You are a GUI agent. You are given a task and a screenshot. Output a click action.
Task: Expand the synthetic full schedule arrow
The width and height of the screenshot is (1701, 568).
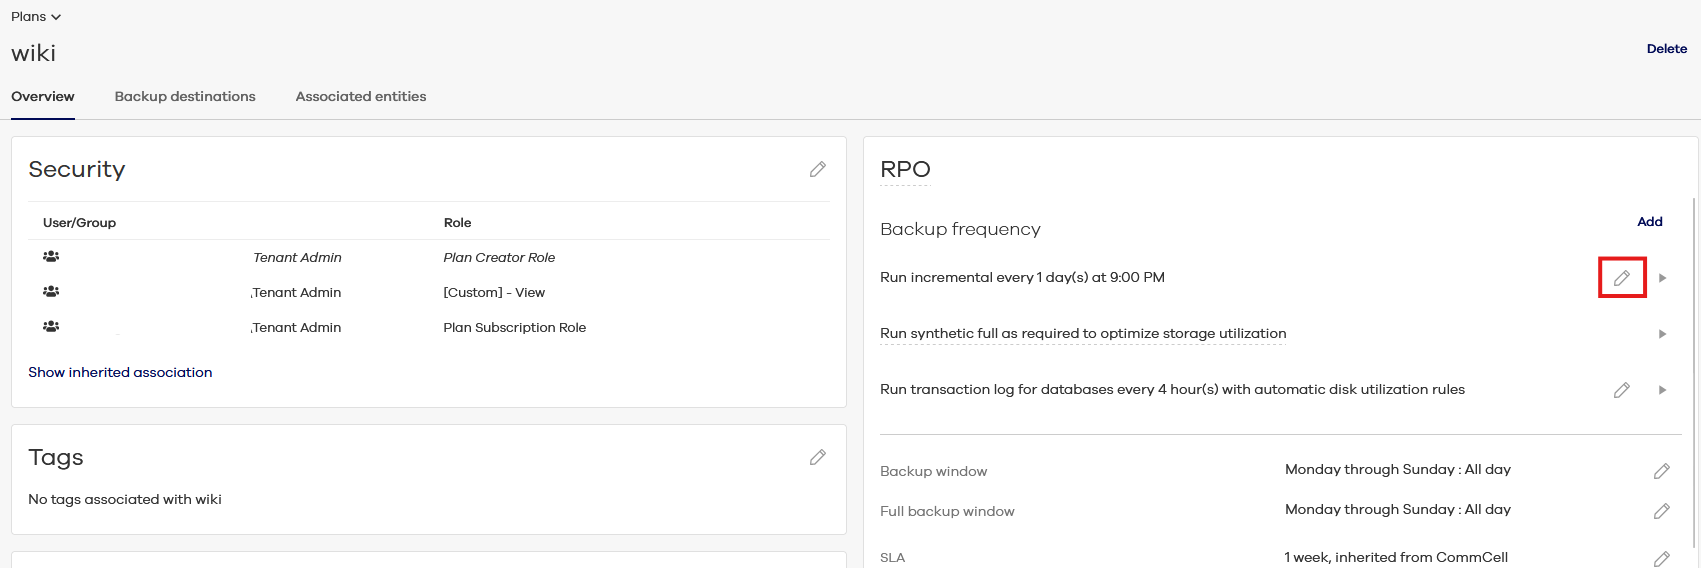click(1662, 334)
